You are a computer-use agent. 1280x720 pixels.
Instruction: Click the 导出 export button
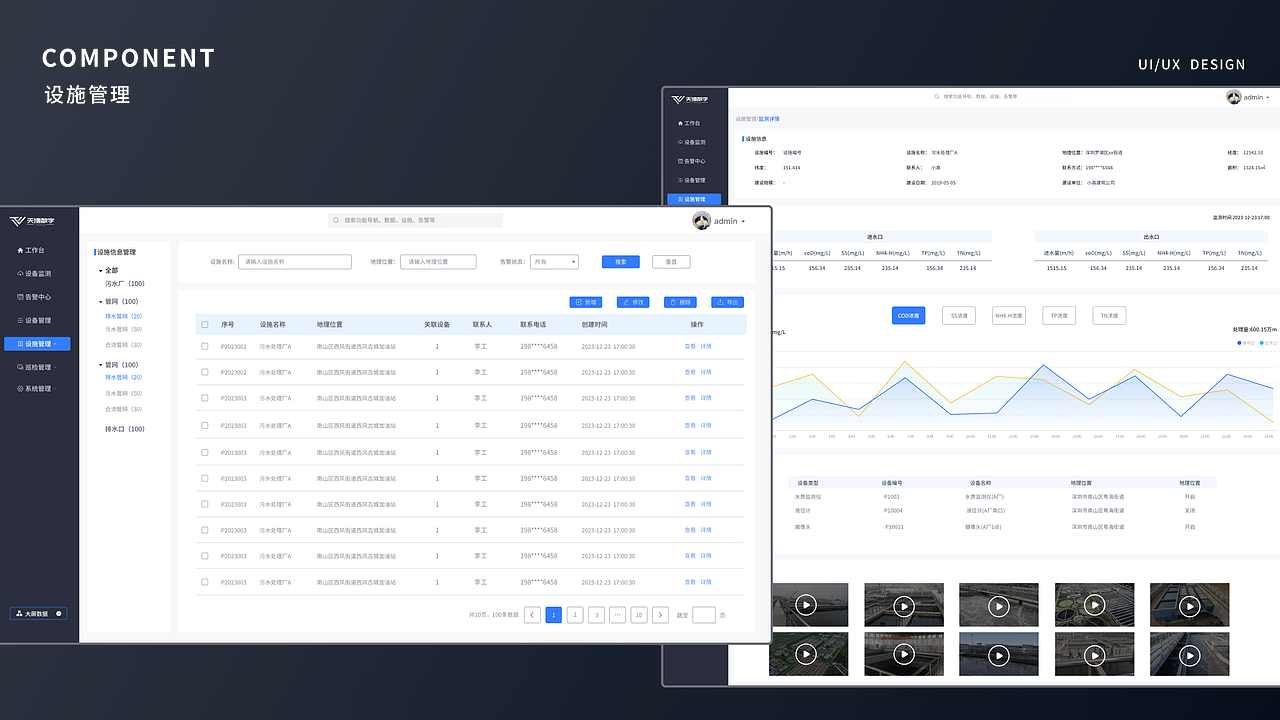(727, 302)
